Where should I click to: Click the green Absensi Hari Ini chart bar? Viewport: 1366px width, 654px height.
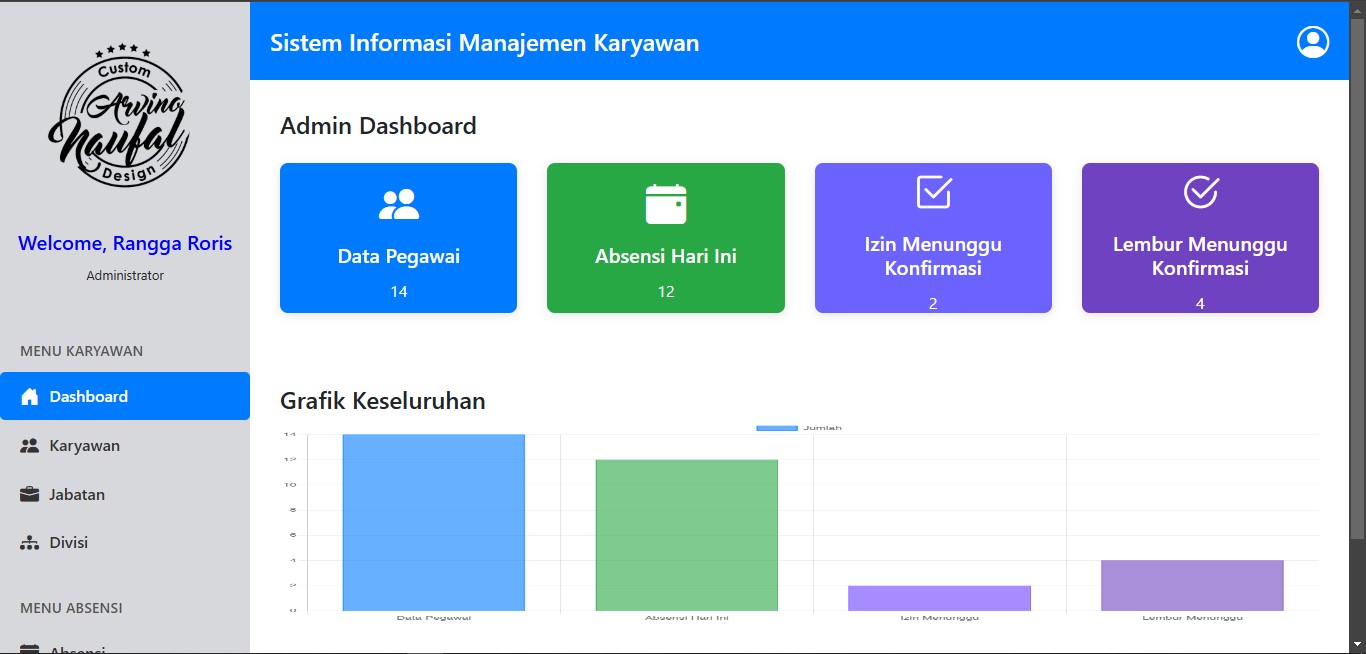686,535
